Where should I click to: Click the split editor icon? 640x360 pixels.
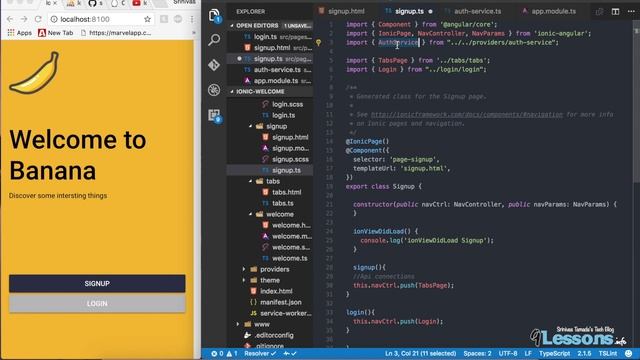click(x=615, y=11)
